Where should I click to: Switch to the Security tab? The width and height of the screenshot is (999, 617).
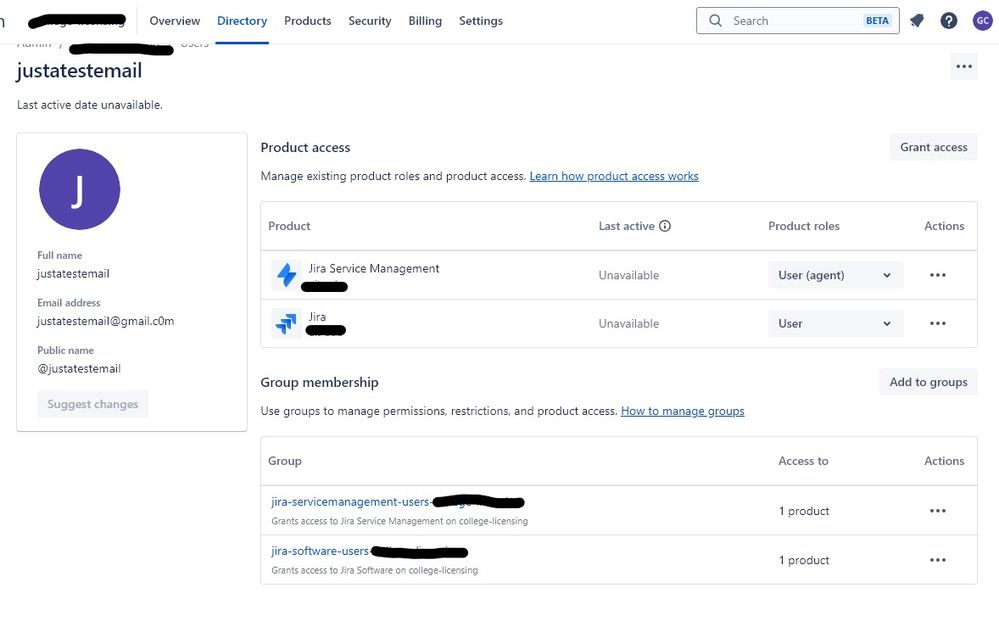[x=370, y=21]
